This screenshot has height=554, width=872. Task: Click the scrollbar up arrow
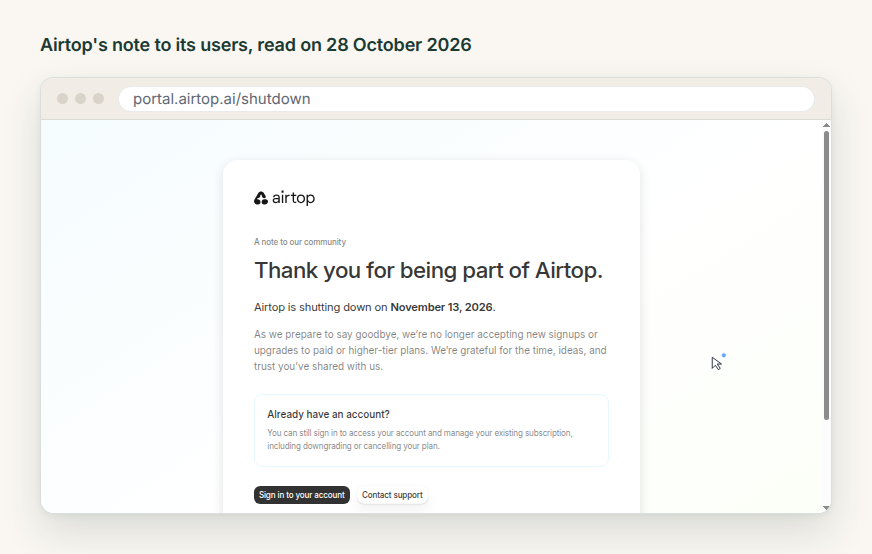[x=826, y=126]
